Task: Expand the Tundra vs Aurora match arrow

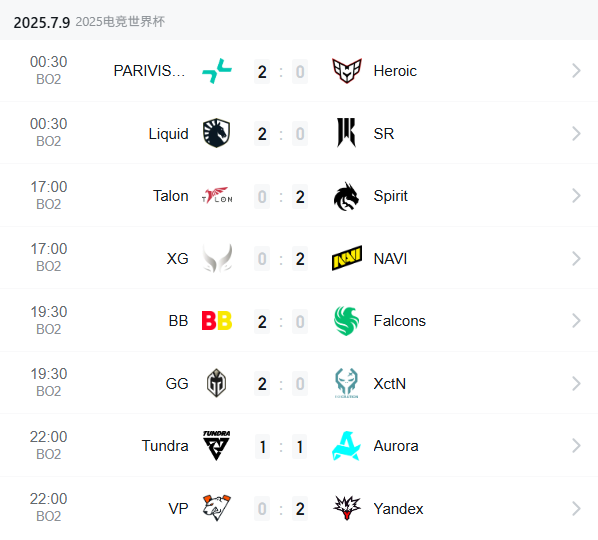Action: (x=576, y=446)
